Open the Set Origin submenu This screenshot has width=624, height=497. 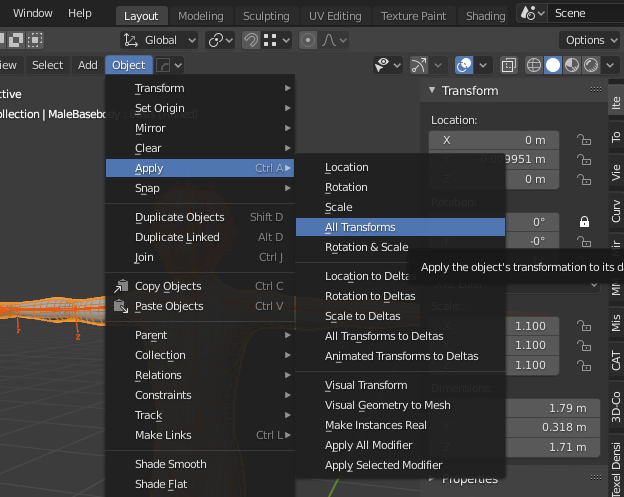(200, 108)
